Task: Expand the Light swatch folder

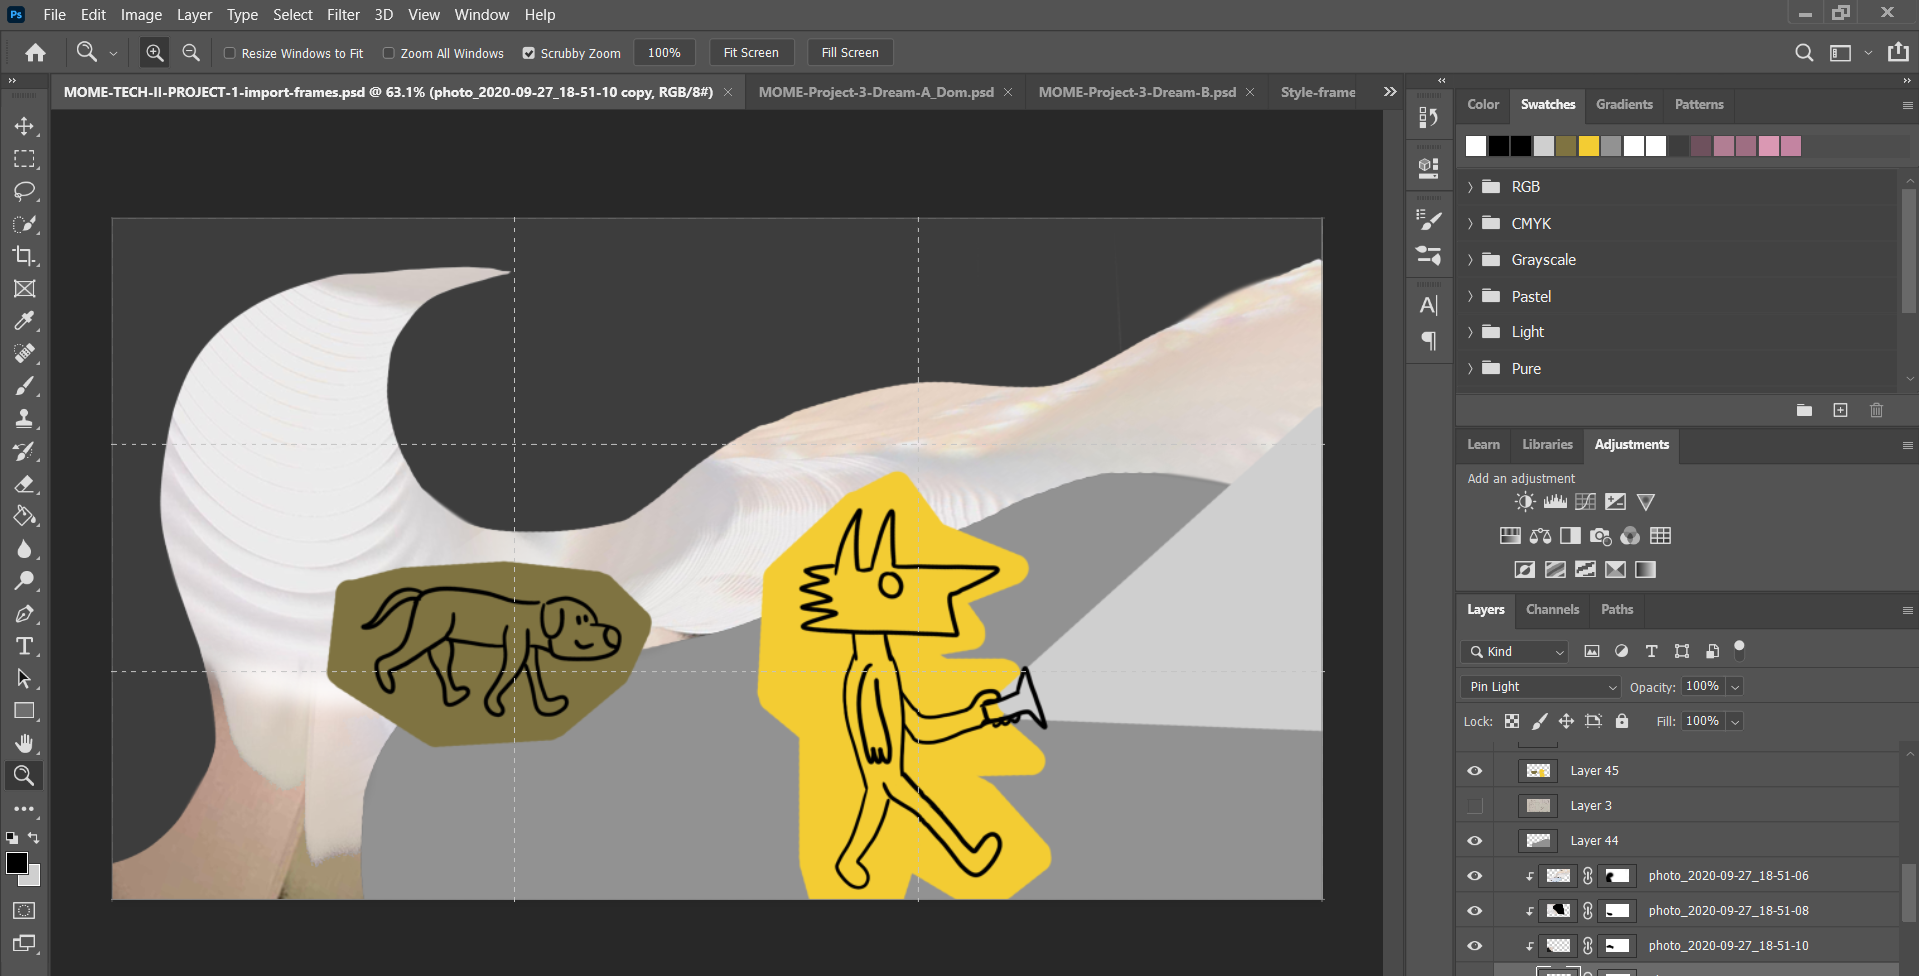Action: coord(1470,332)
